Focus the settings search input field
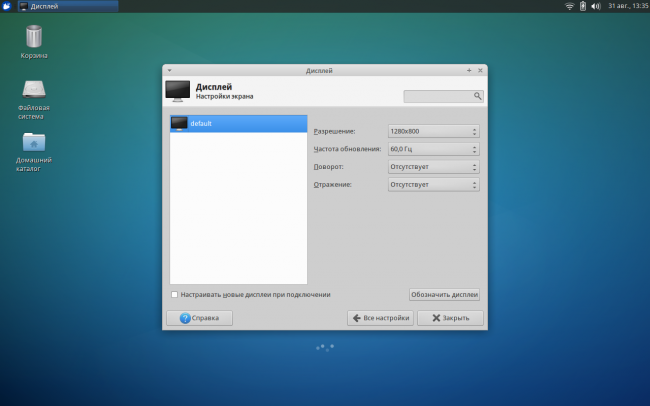The image size is (650, 406). click(x=443, y=96)
